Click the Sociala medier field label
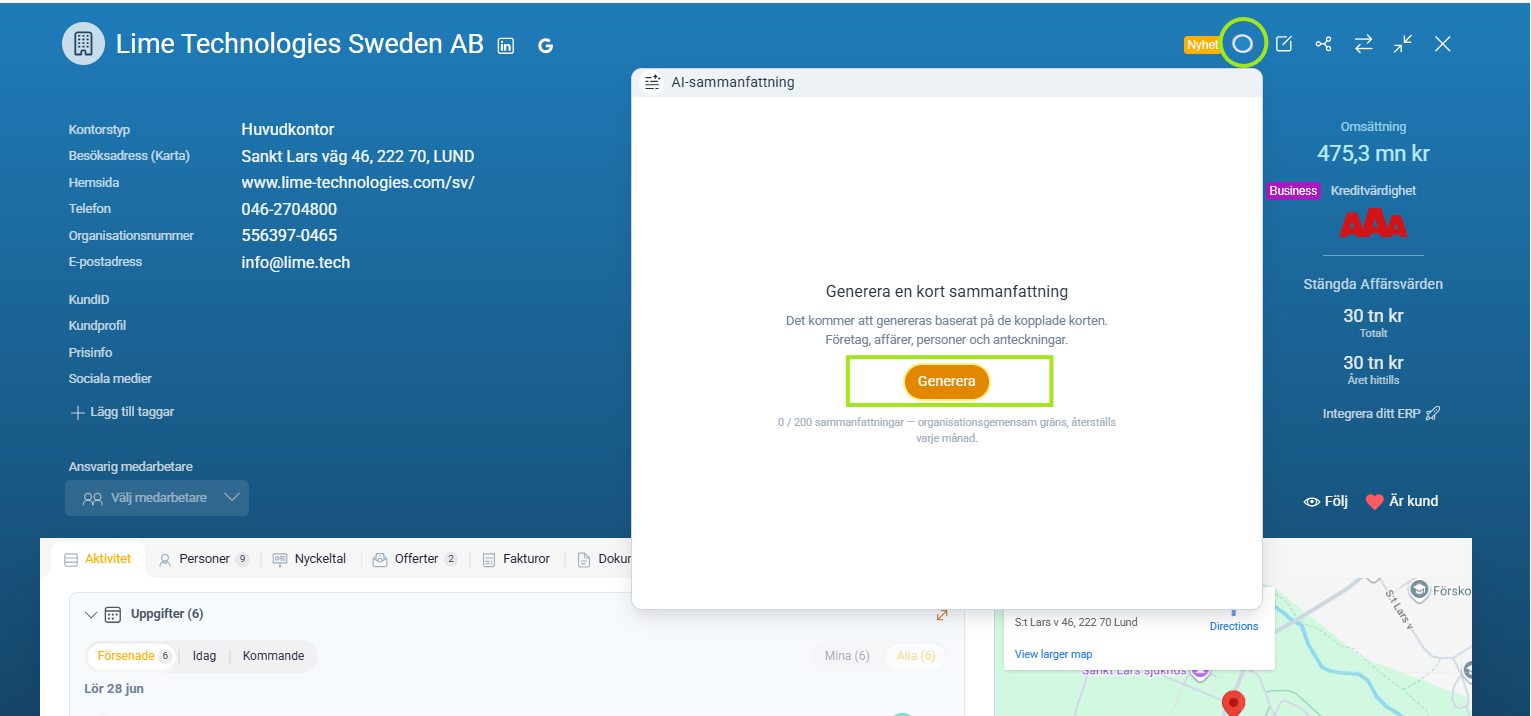Image resolution: width=1531 pixels, height=716 pixels. [110, 379]
